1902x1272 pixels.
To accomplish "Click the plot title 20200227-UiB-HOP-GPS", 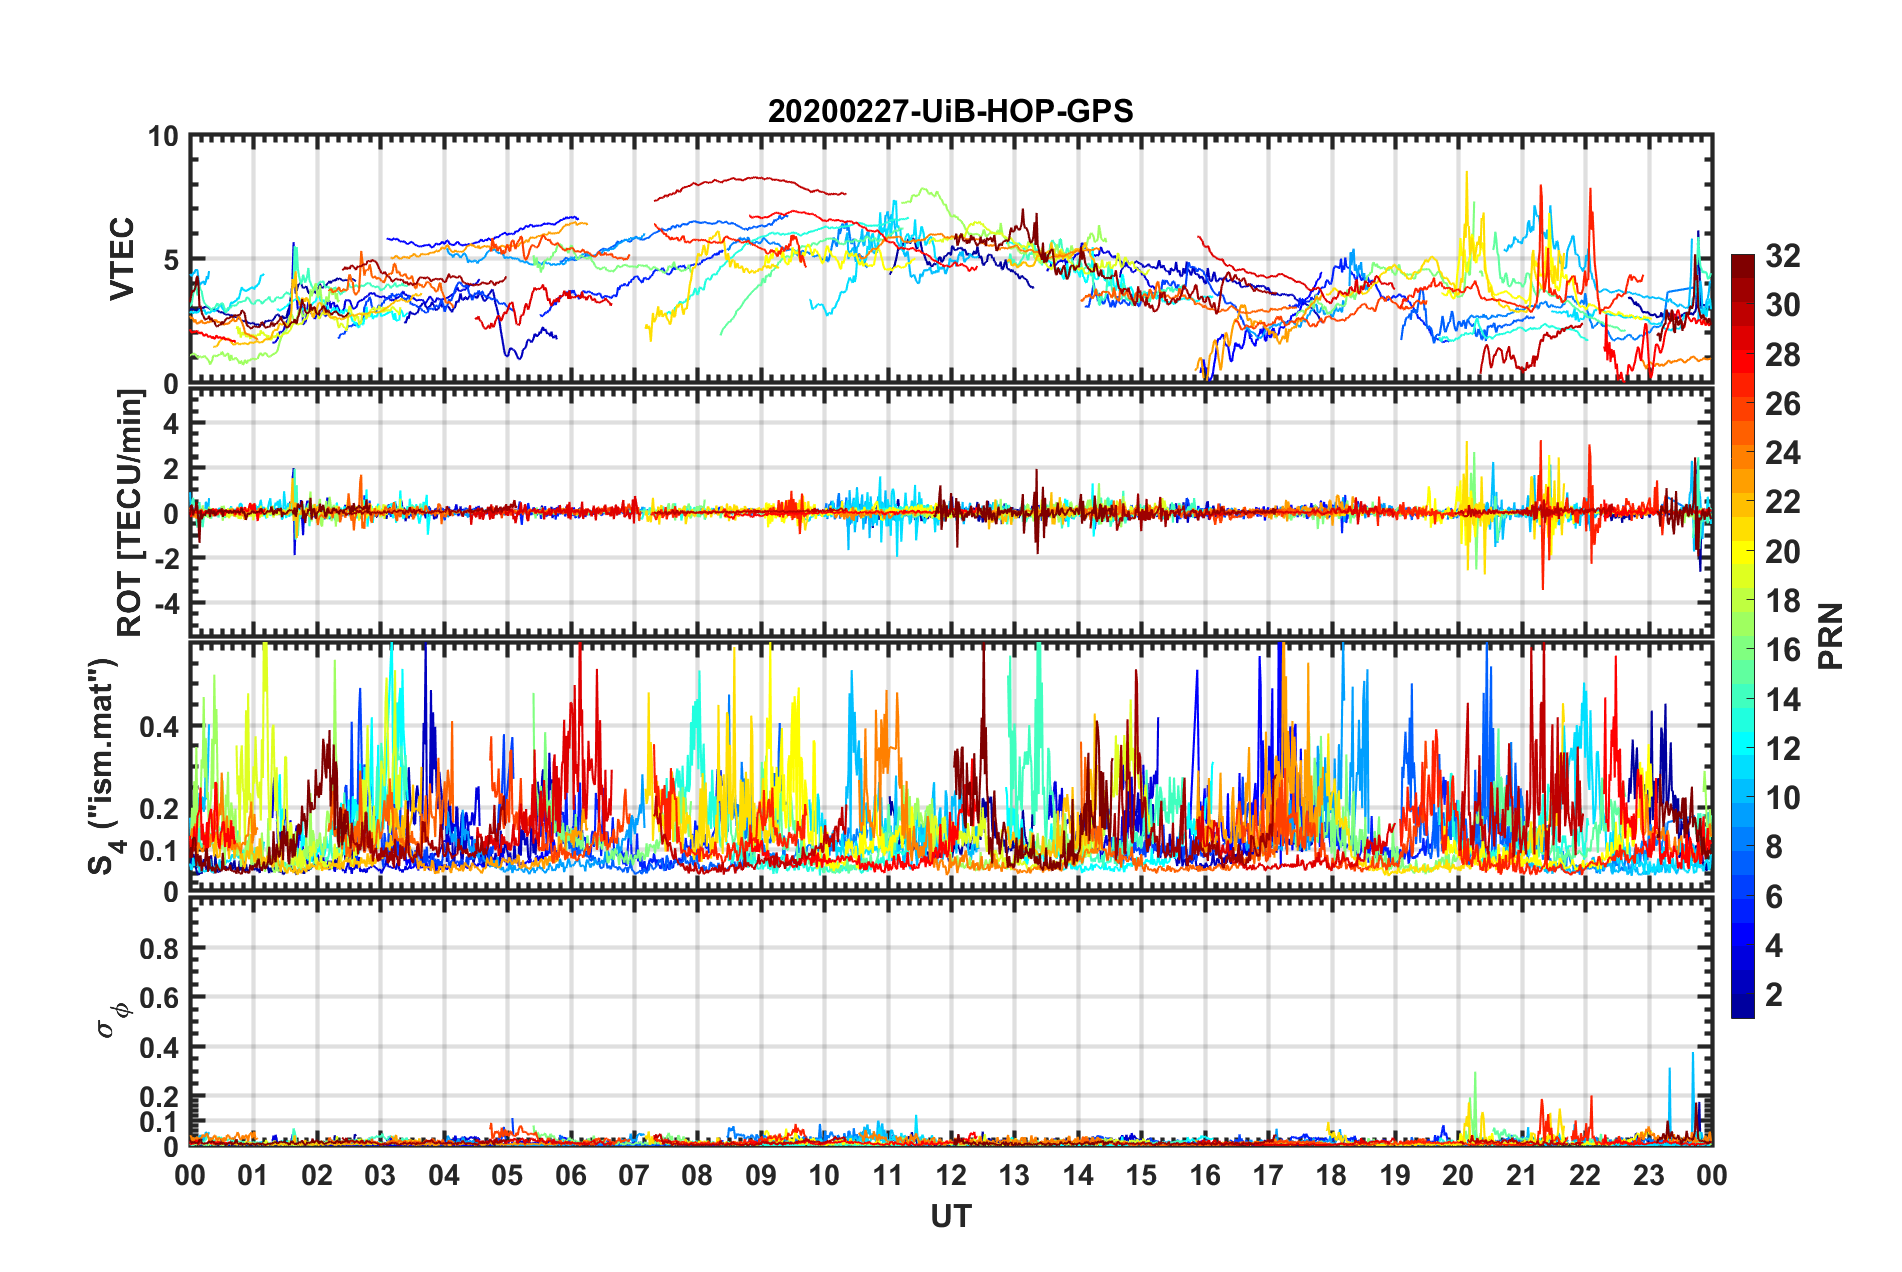I will click(x=950, y=111).
